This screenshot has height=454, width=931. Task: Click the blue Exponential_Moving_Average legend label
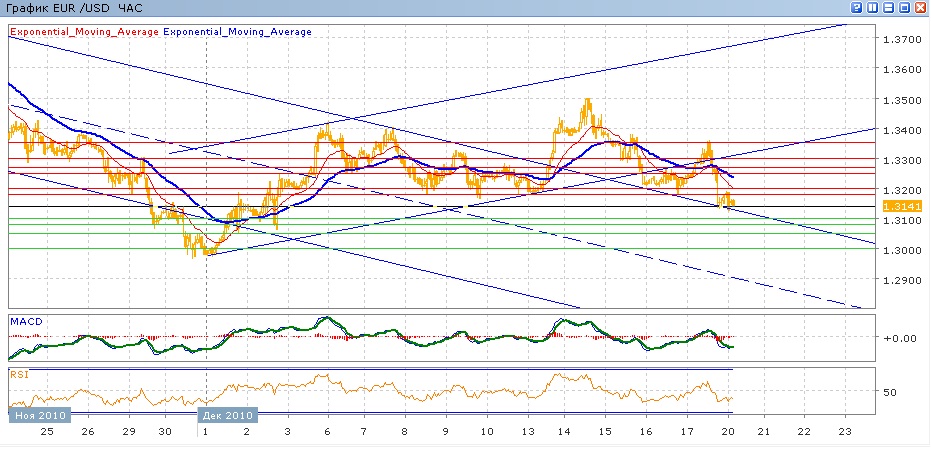click(x=237, y=32)
